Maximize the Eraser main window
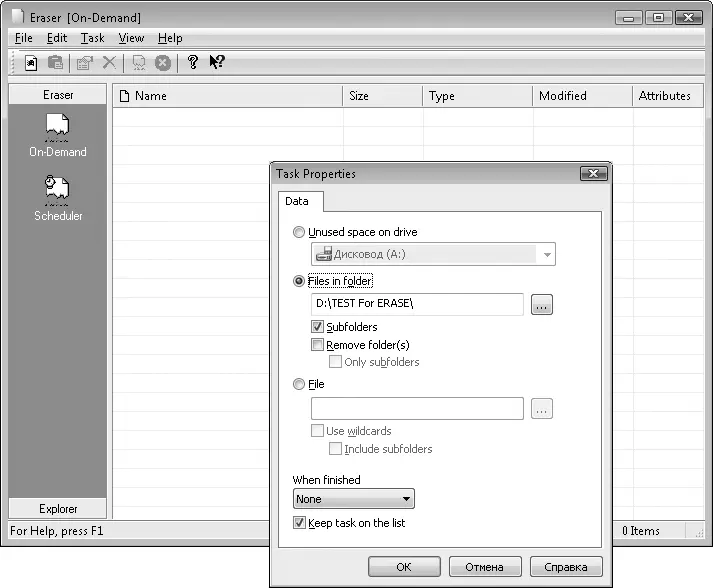The image size is (713, 588). [x=658, y=18]
